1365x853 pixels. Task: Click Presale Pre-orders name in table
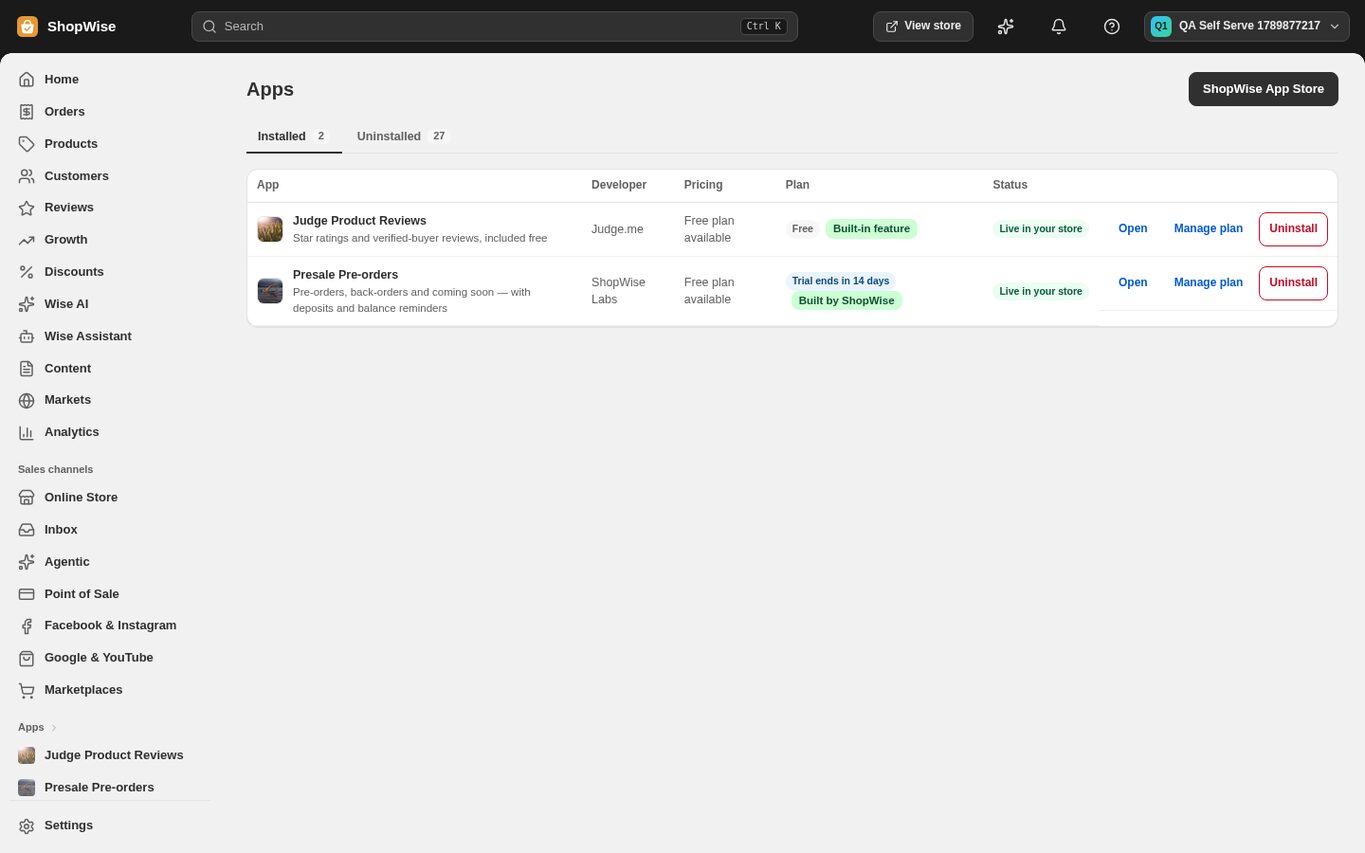345,275
